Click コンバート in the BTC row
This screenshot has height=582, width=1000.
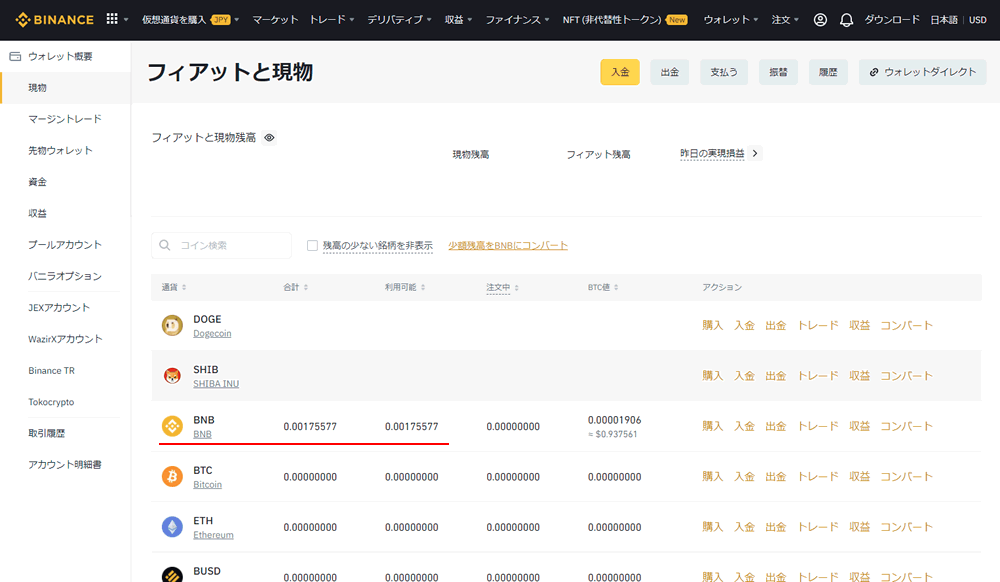[x=906, y=476]
